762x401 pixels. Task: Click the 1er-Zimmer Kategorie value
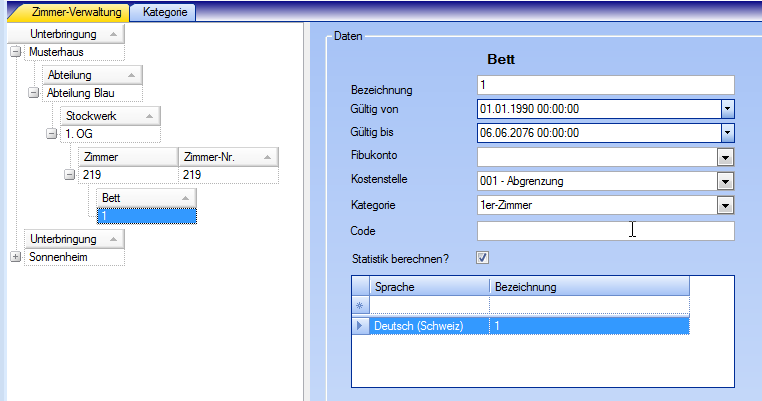click(506, 205)
